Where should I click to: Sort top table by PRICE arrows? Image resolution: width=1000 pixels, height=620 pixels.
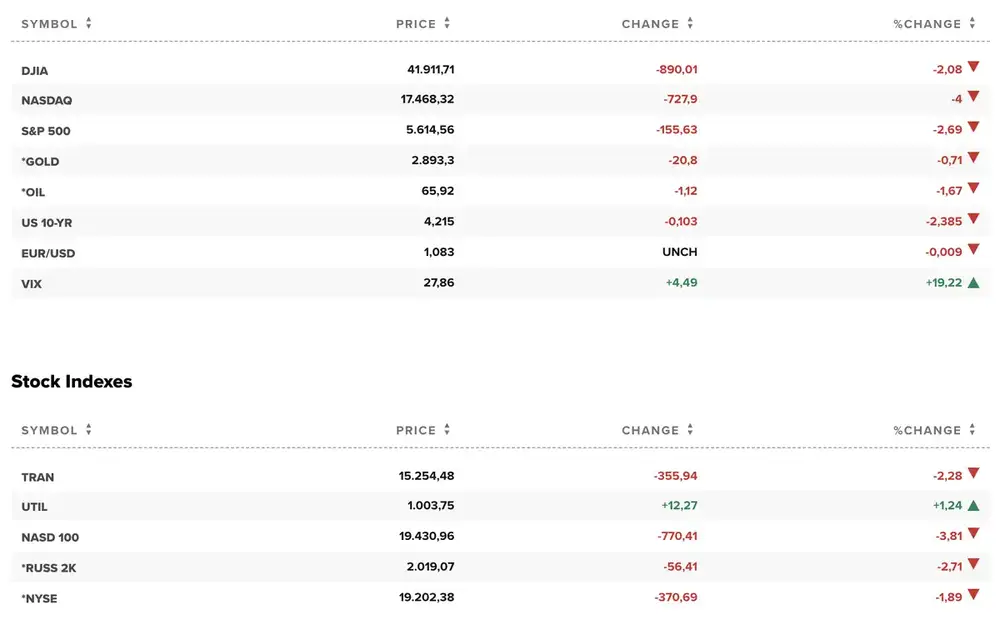(447, 23)
